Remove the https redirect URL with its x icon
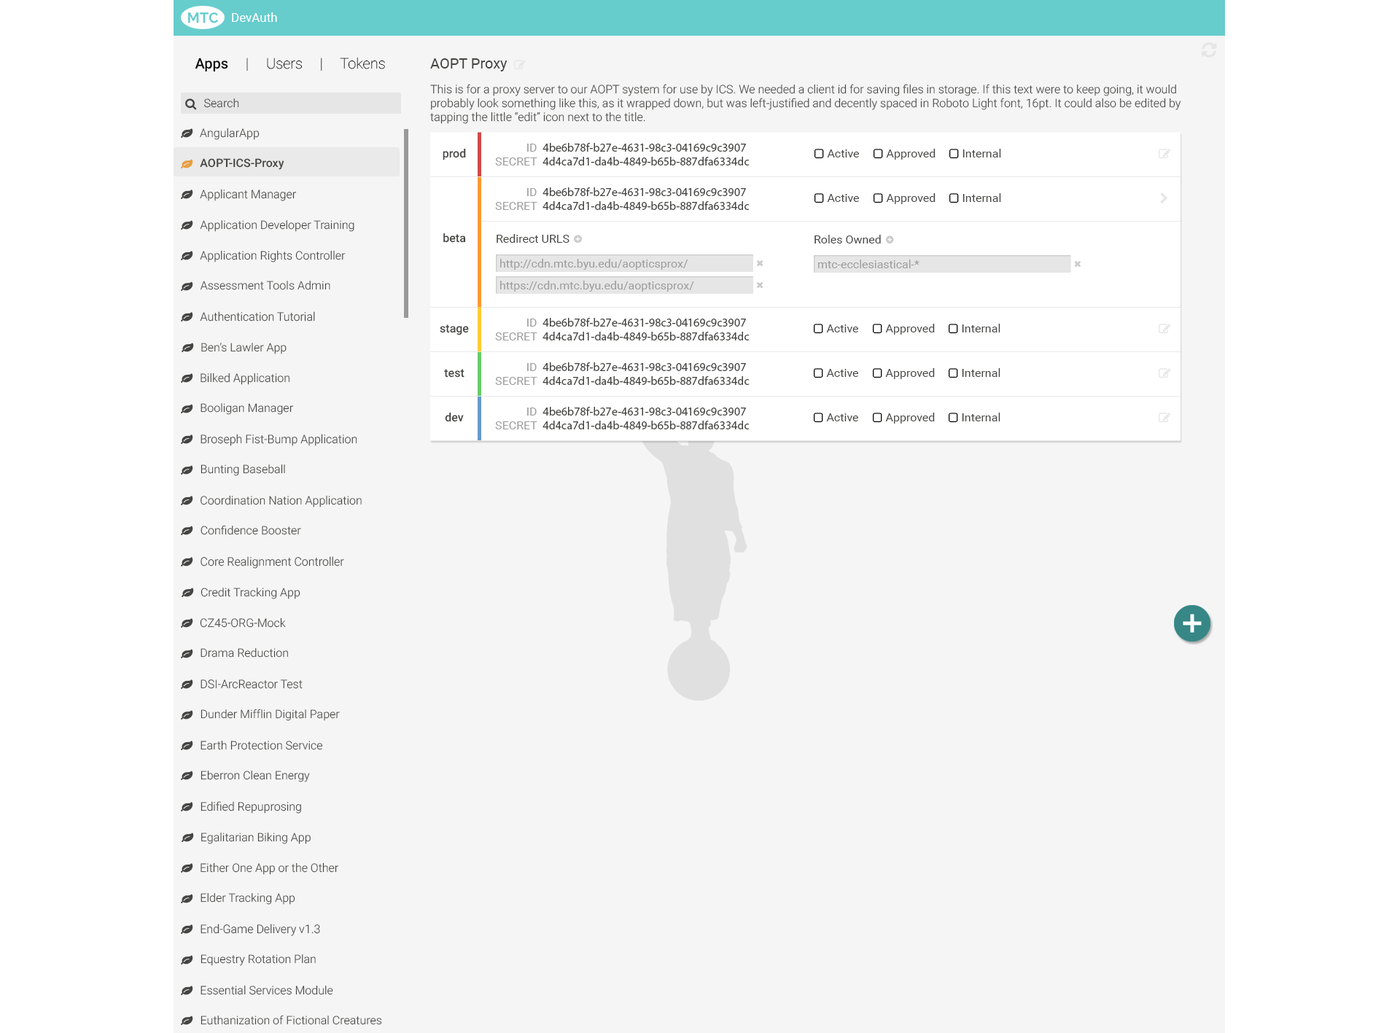The image size is (1400, 1033). click(x=760, y=285)
